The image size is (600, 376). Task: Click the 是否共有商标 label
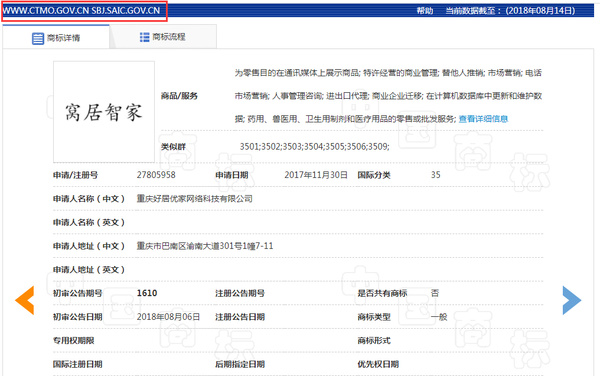(382, 293)
